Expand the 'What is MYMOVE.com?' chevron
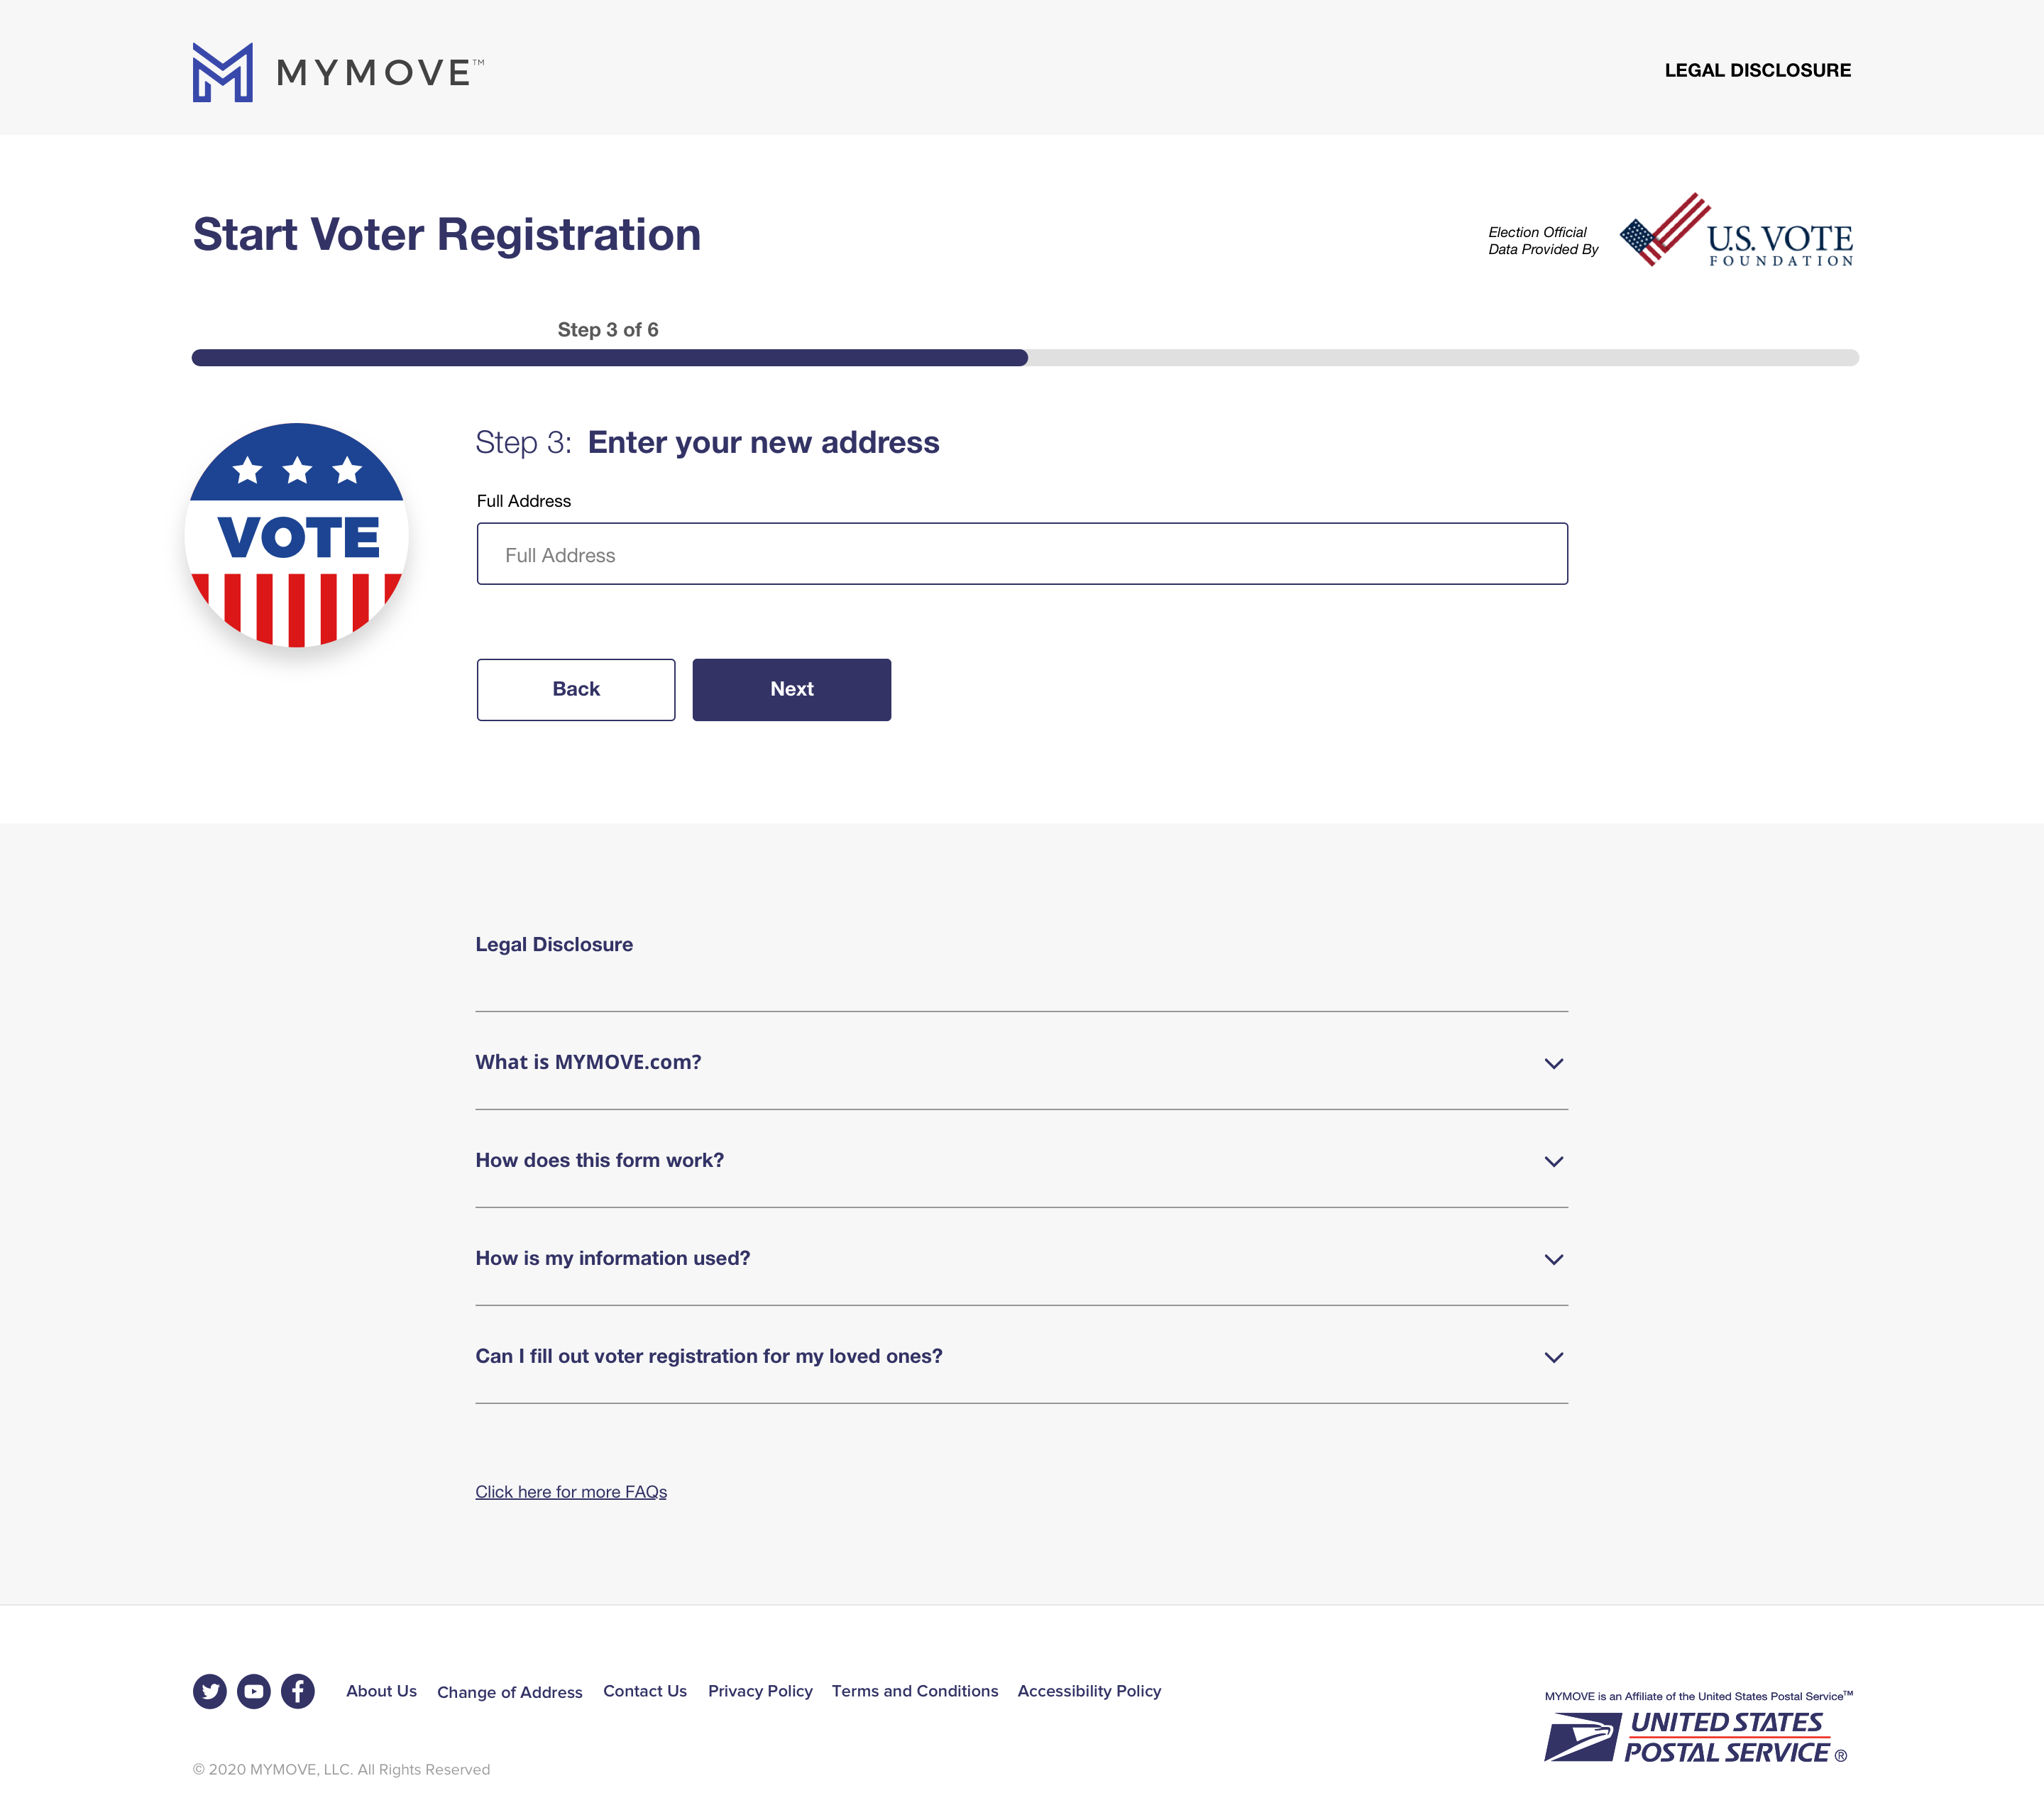The image size is (2044, 1793). coord(1553,1063)
